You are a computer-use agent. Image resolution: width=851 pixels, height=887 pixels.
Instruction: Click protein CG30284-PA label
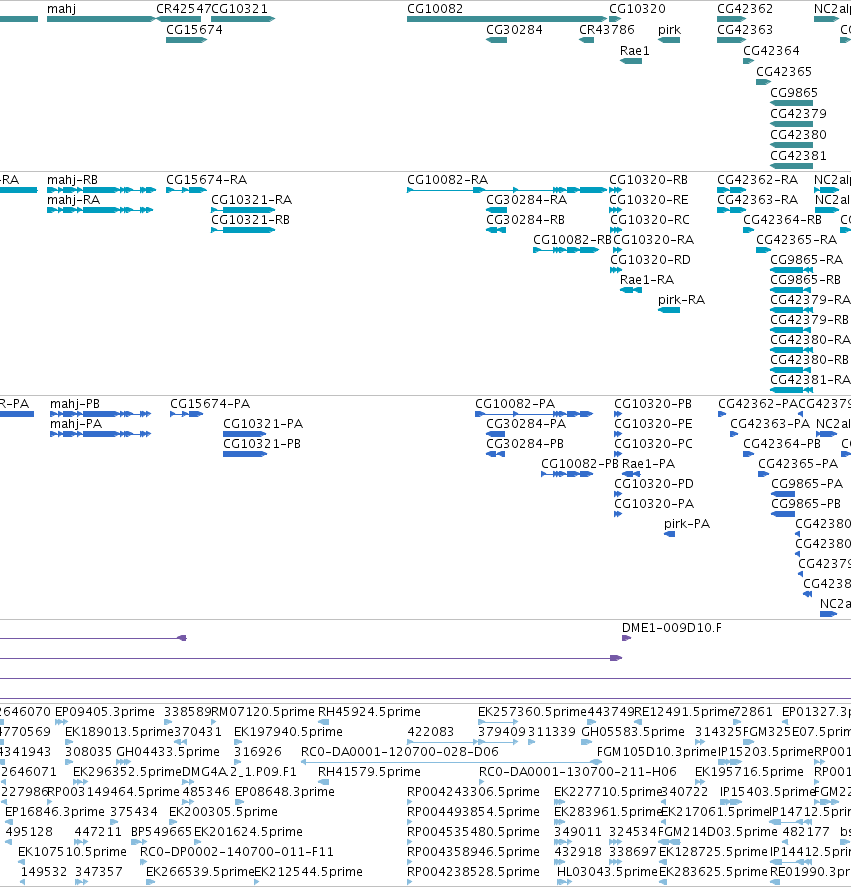526,424
